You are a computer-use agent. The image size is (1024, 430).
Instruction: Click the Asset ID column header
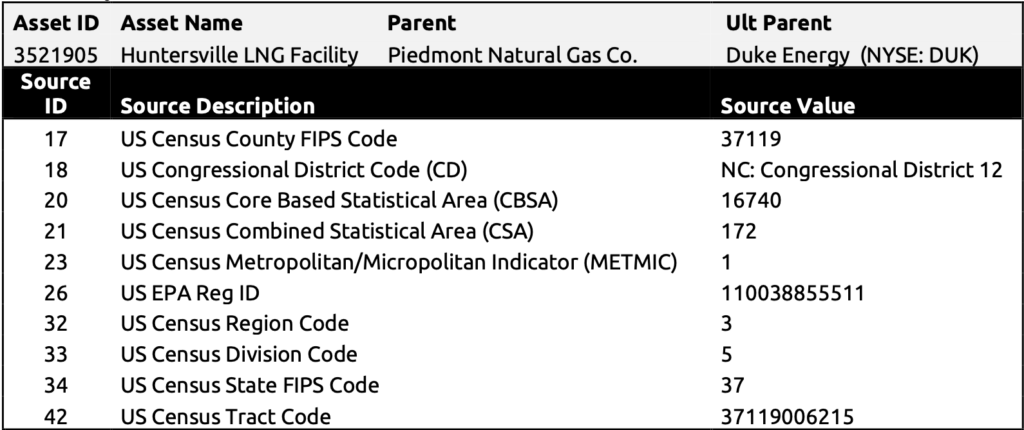tap(56, 23)
